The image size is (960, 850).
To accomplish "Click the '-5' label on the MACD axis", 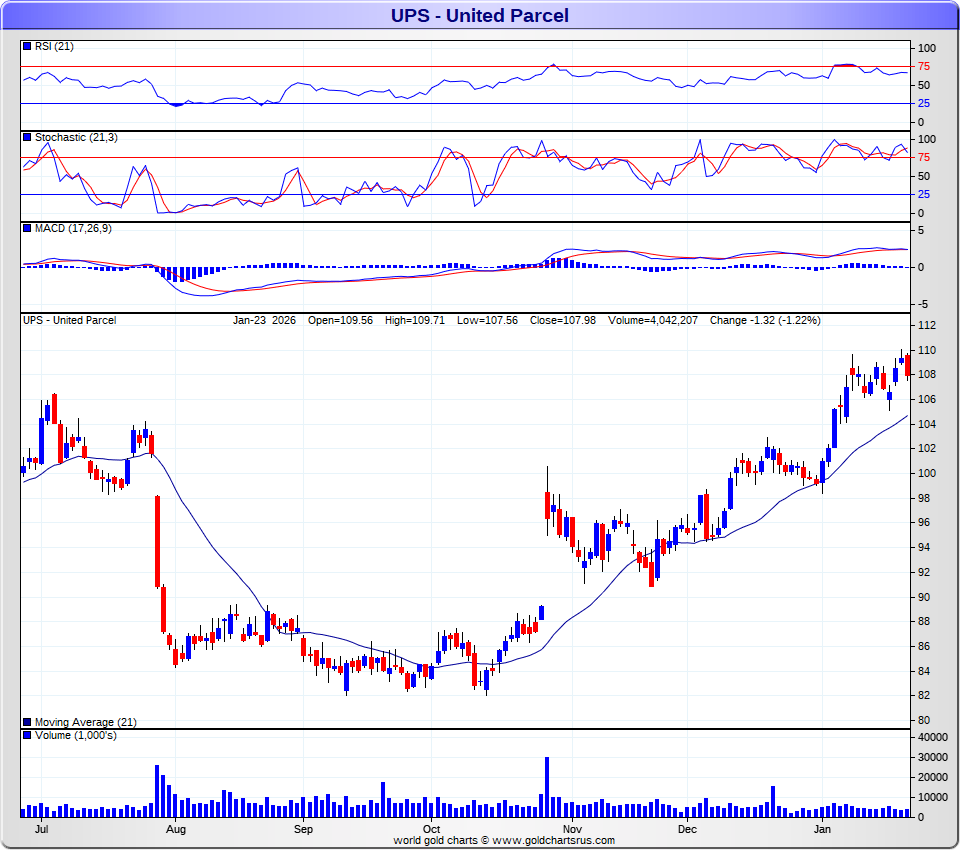I will [x=923, y=304].
